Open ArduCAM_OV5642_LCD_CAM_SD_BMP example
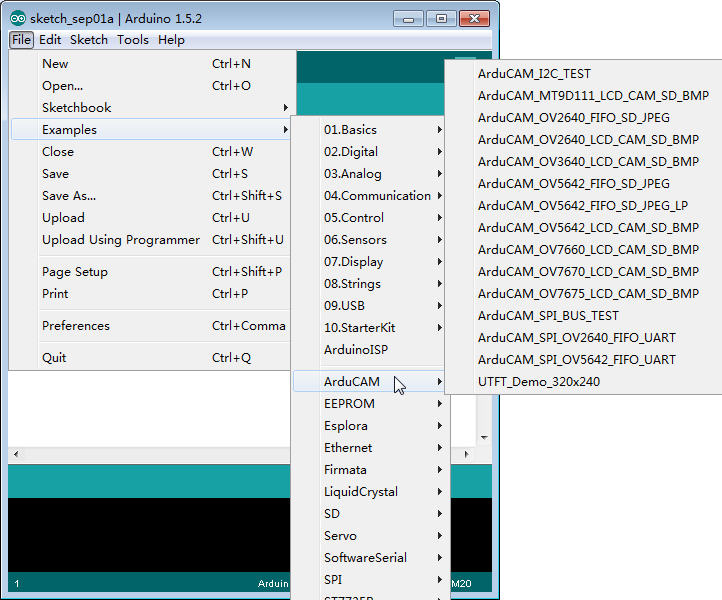 [x=584, y=228]
